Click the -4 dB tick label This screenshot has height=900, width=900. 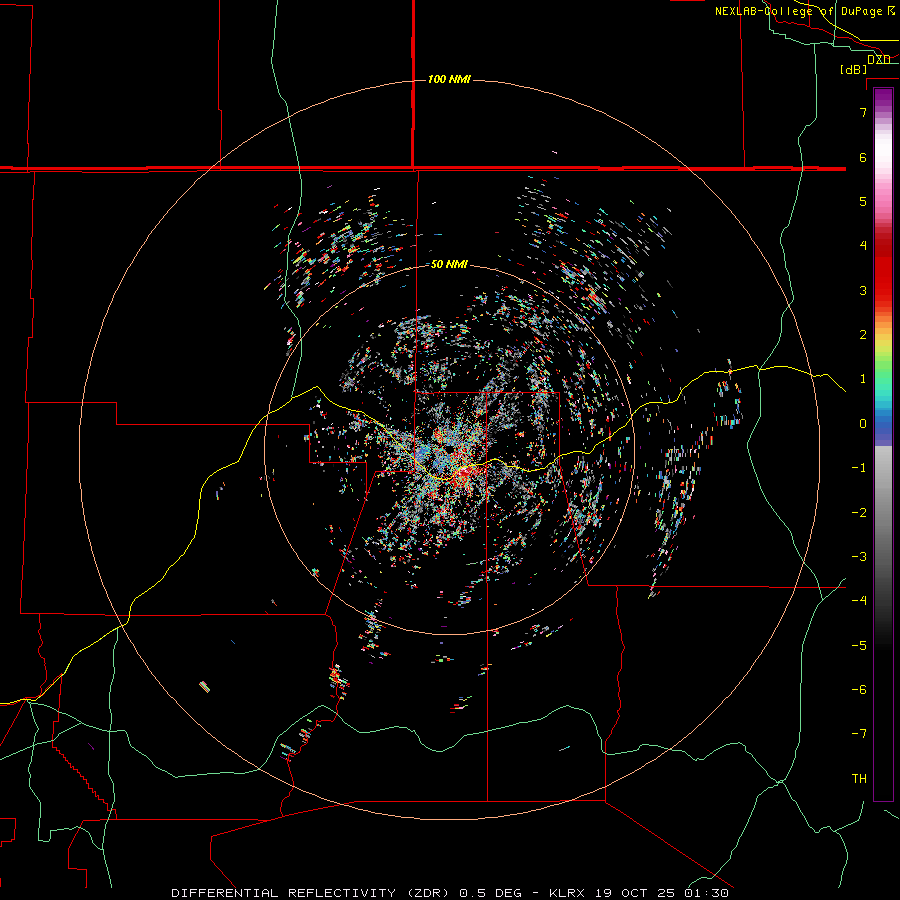click(x=859, y=601)
